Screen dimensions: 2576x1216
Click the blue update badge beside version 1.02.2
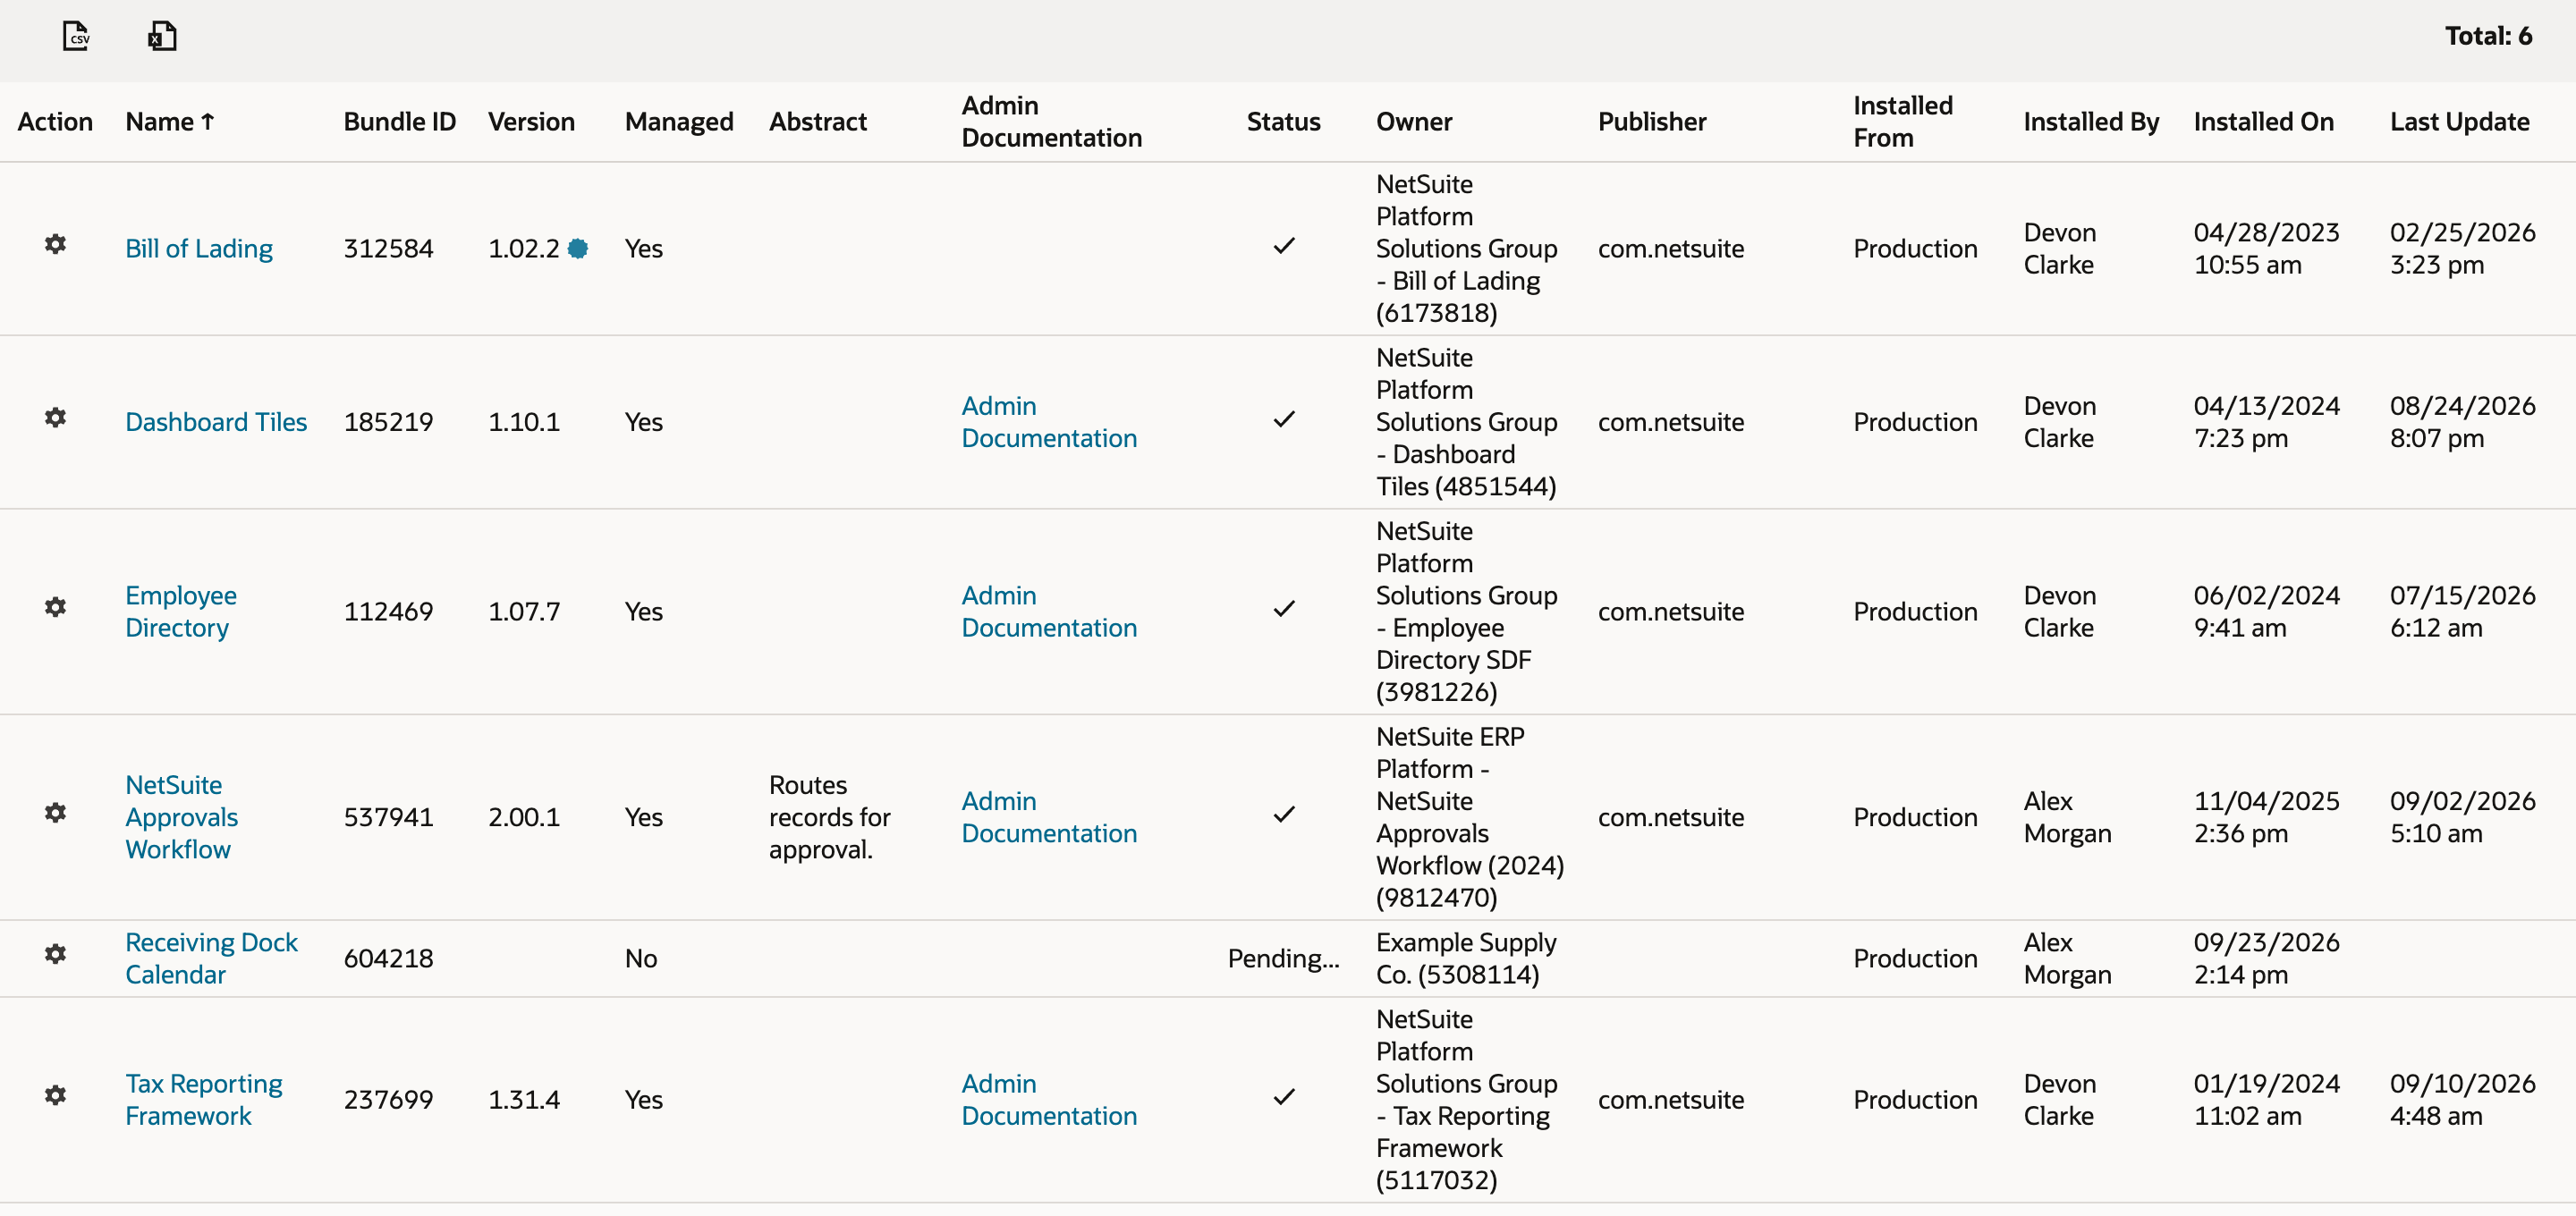click(x=578, y=249)
